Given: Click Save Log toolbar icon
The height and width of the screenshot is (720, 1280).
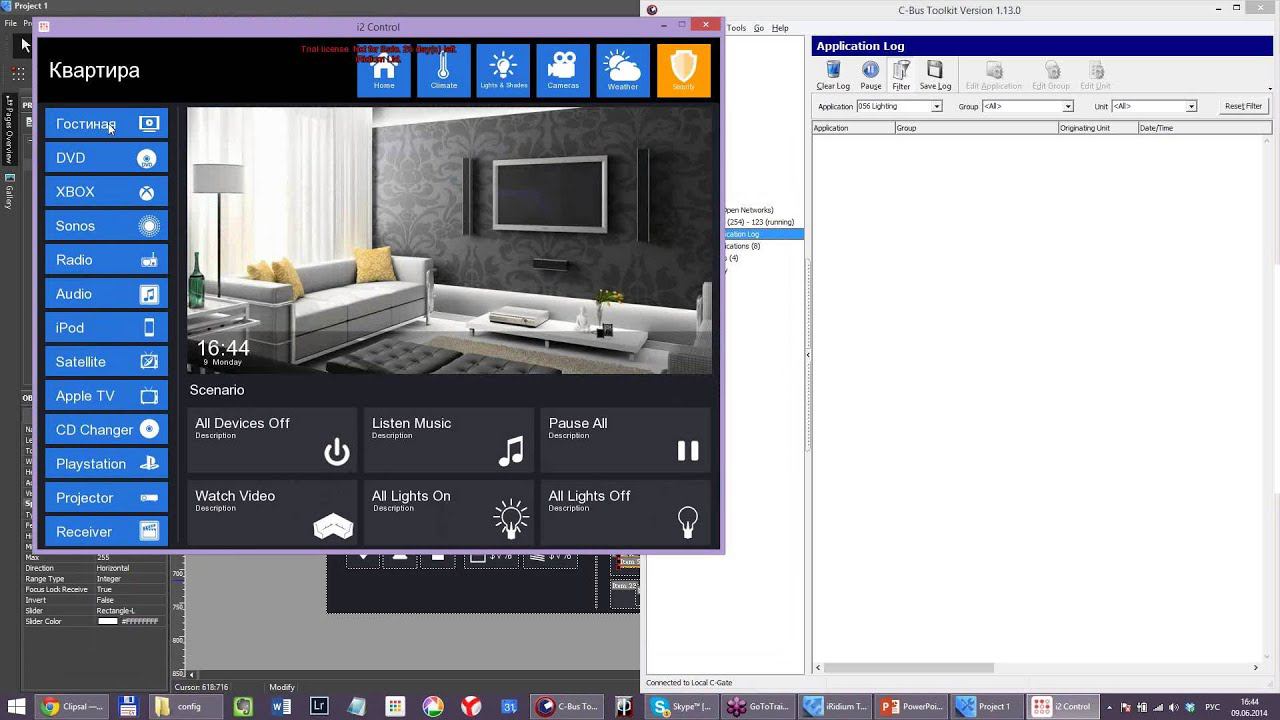Looking at the screenshot, I should coord(935,75).
